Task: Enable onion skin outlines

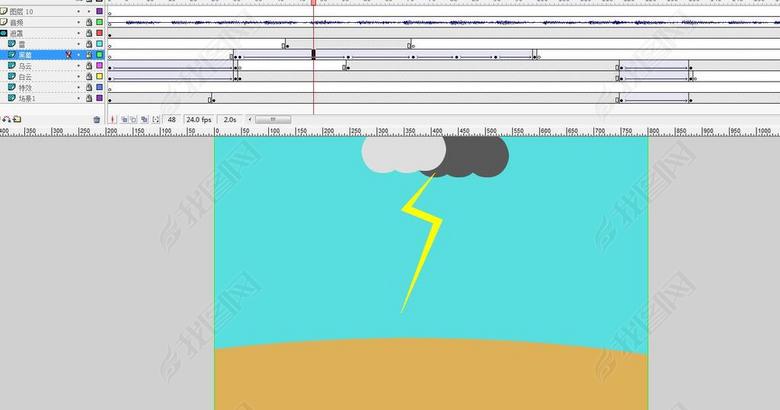Action: (x=134, y=119)
